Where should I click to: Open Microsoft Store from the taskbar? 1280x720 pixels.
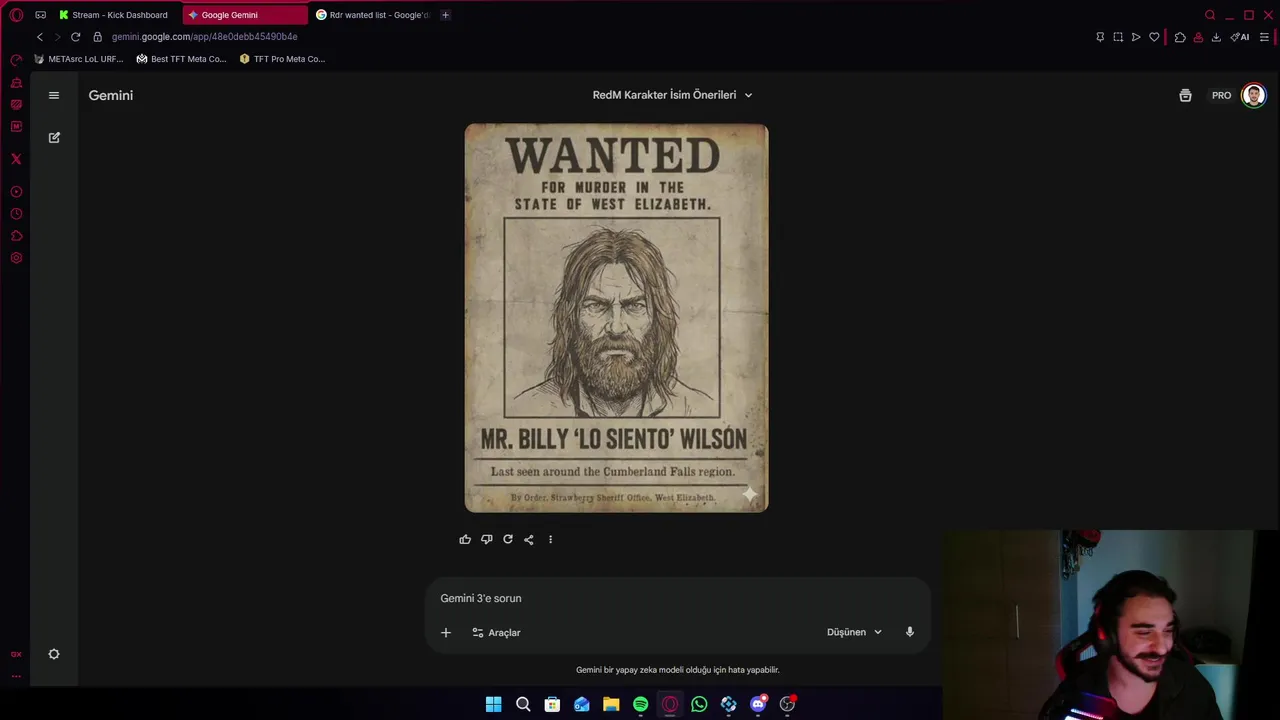click(x=552, y=704)
